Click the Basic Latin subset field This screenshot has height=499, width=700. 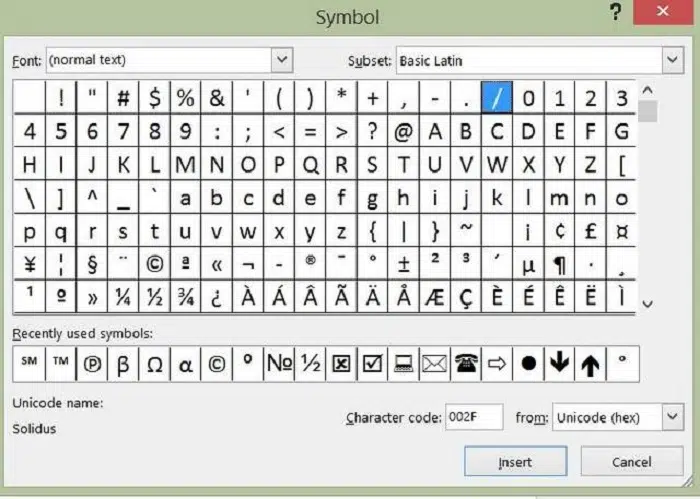pos(529,60)
